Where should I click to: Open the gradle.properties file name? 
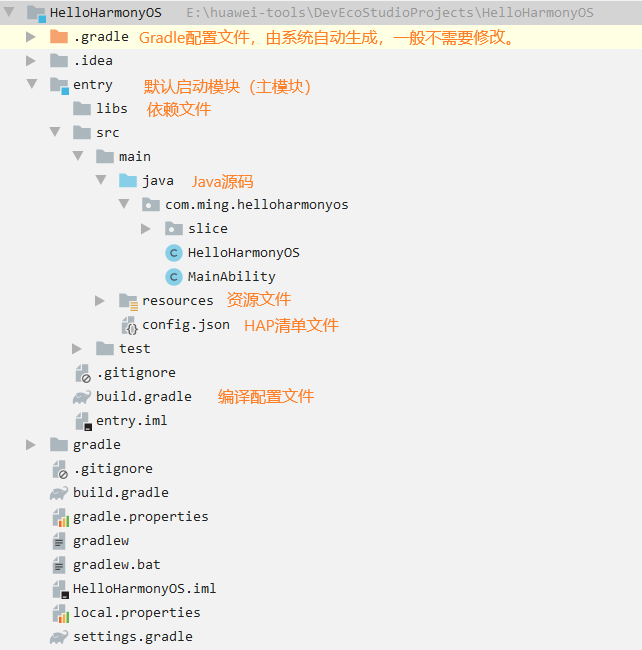click(141, 517)
